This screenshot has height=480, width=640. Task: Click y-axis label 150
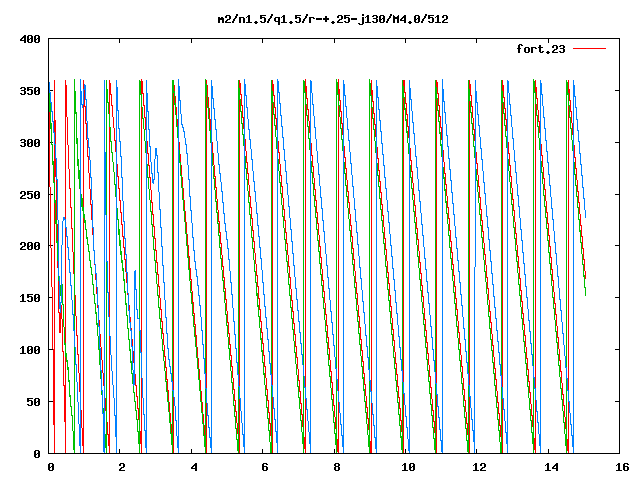[30, 298]
